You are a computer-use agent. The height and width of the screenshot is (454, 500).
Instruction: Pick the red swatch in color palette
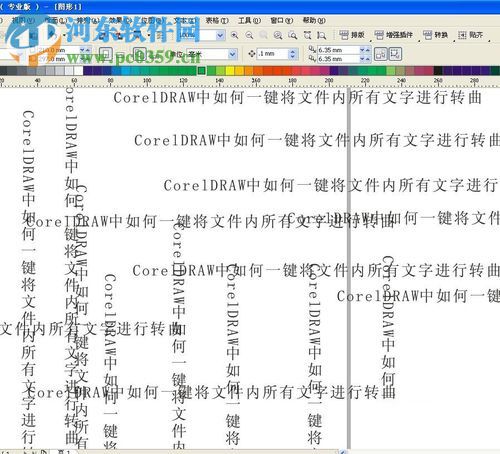[x=278, y=71]
